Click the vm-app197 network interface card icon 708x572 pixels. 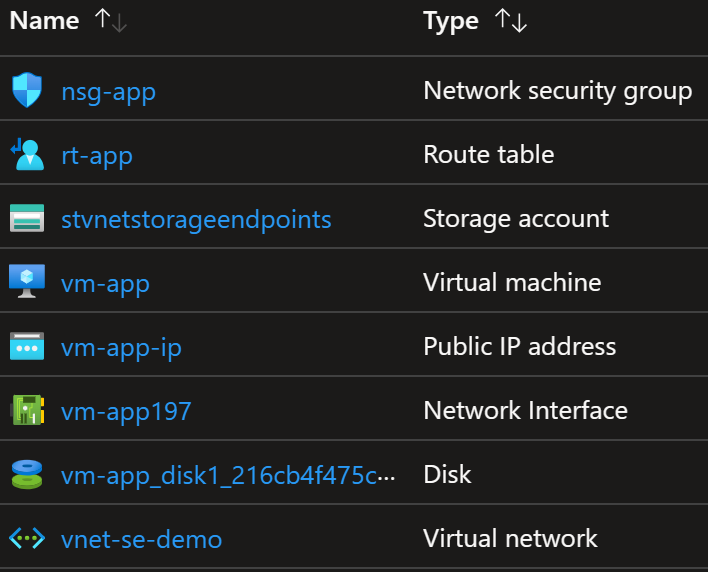click(27, 410)
